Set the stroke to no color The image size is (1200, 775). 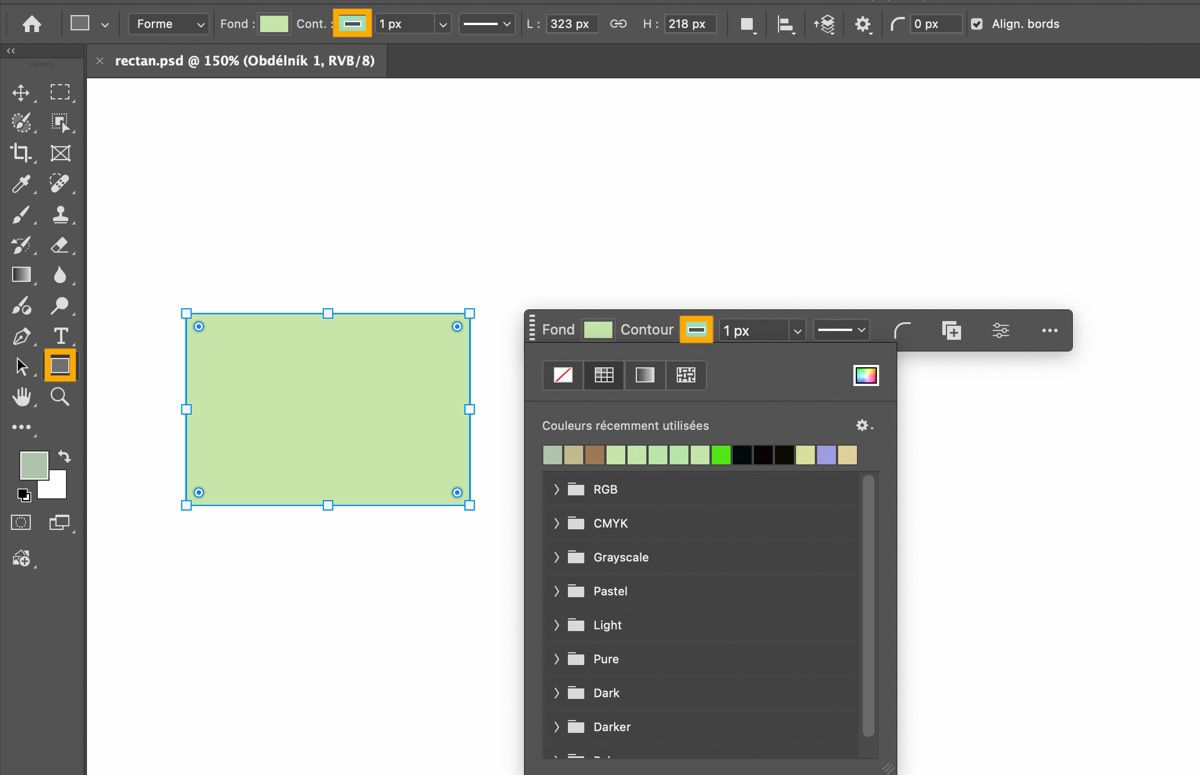click(x=562, y=375)
